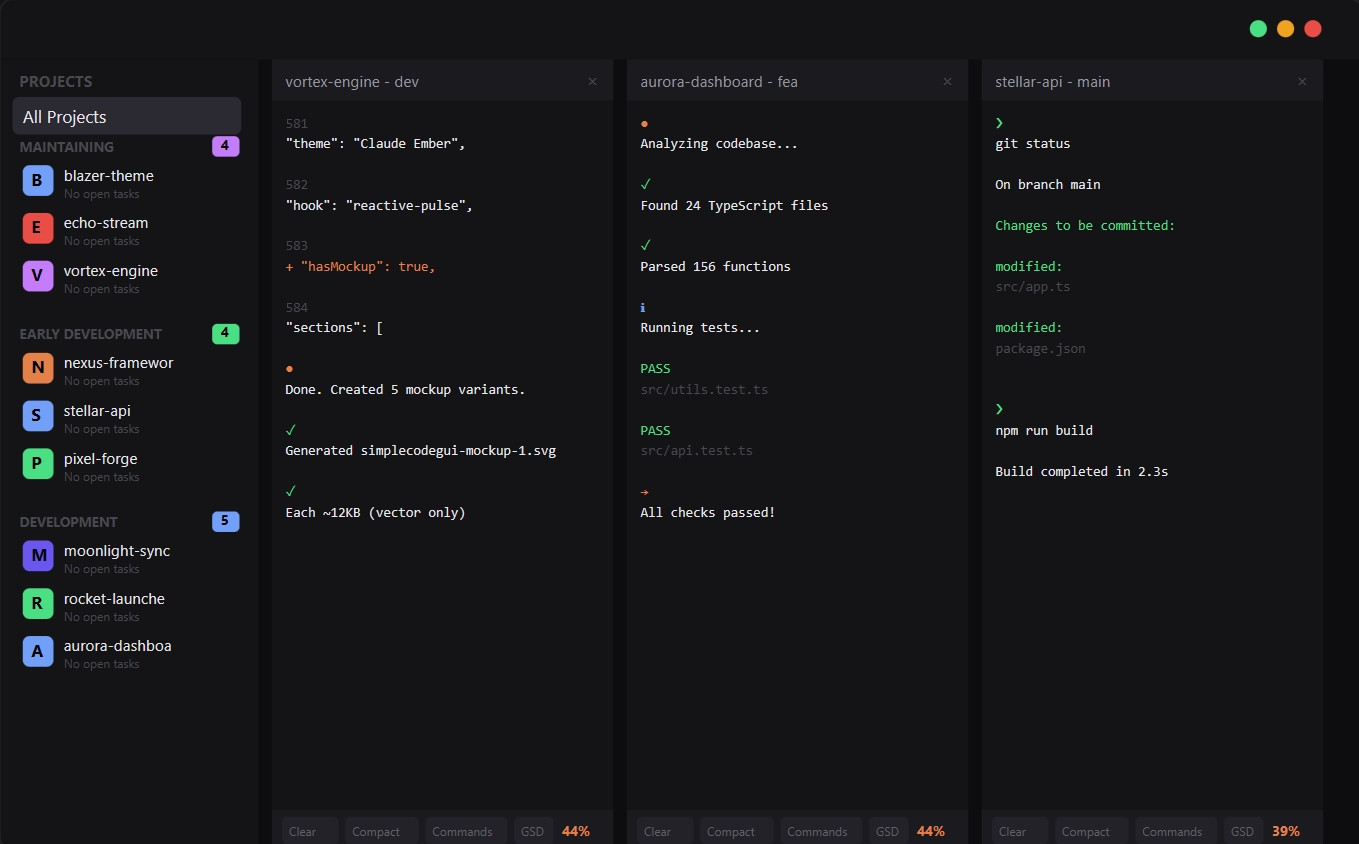This screenshot has width=1359, height=844.
Task: Click the nexus-framework orange N icon
Action: [37, 368]
